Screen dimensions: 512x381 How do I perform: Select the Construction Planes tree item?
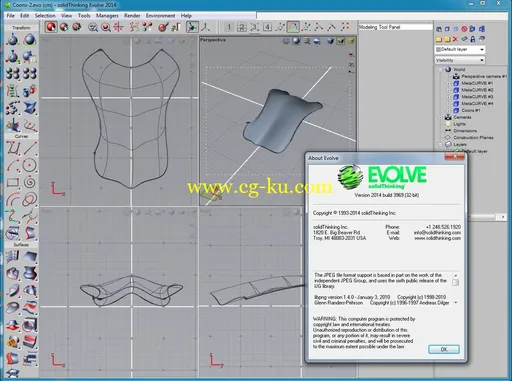(473, 138)
